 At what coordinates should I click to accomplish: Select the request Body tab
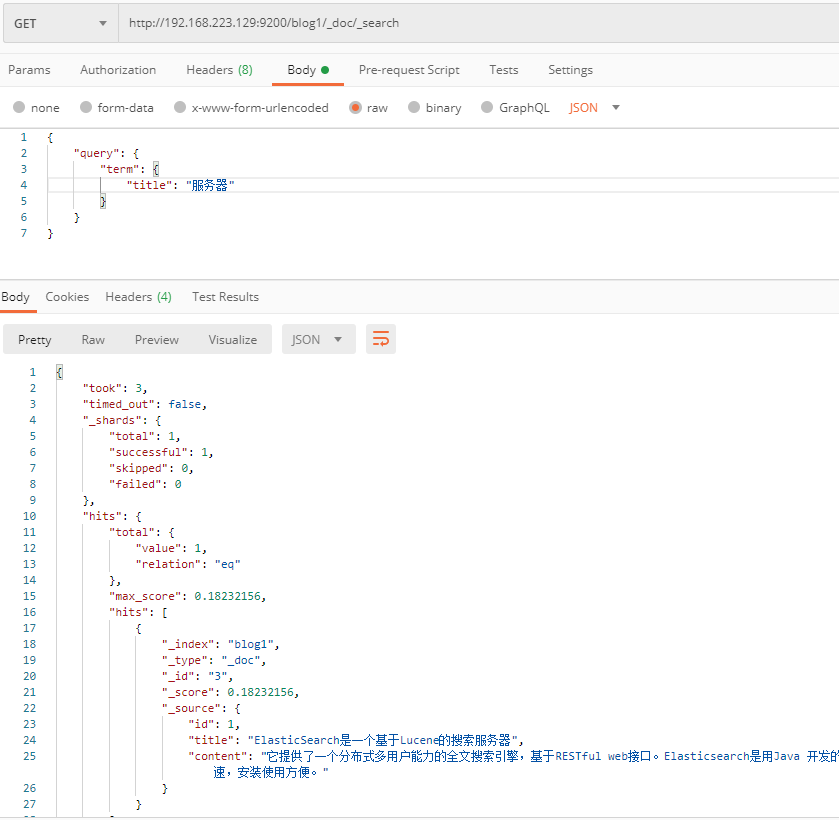[x=308, y=70]
